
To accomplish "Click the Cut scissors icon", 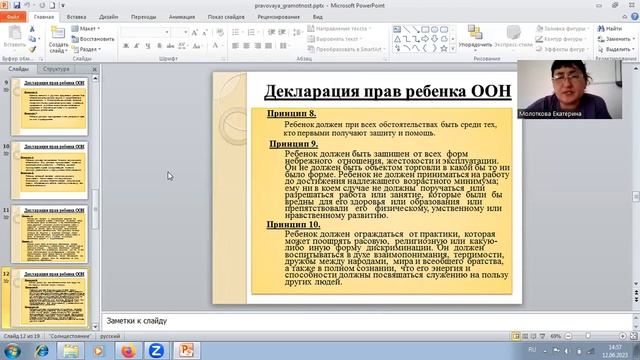I will click(x=32, y=29).
